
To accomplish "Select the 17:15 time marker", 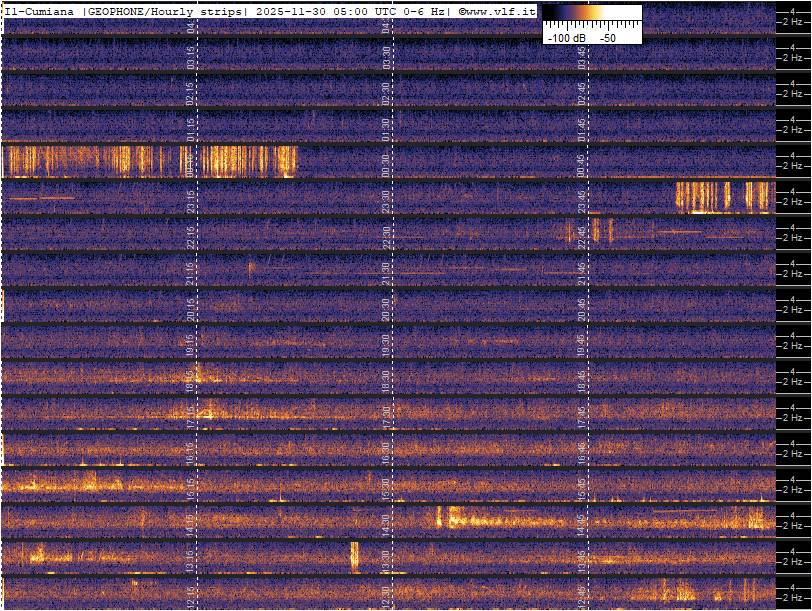I will (191, 414).
